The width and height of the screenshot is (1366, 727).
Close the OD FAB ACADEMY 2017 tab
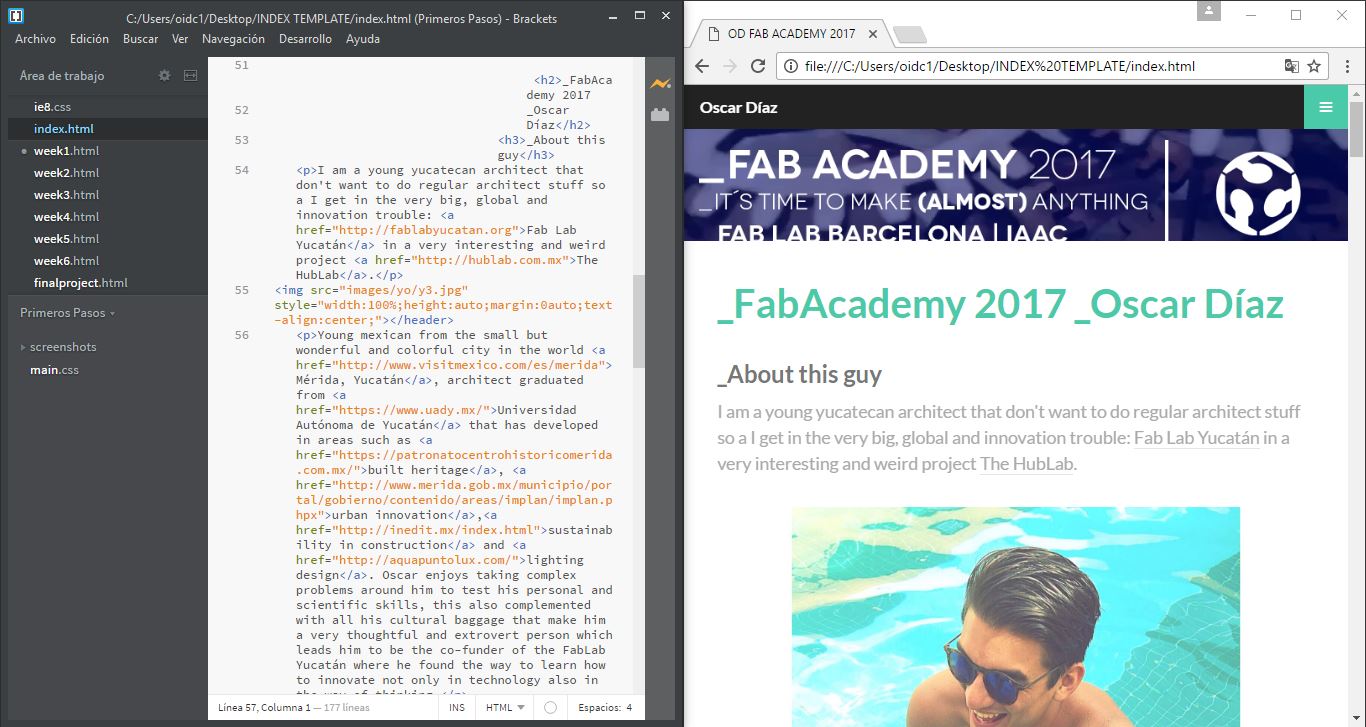(873, 34)
